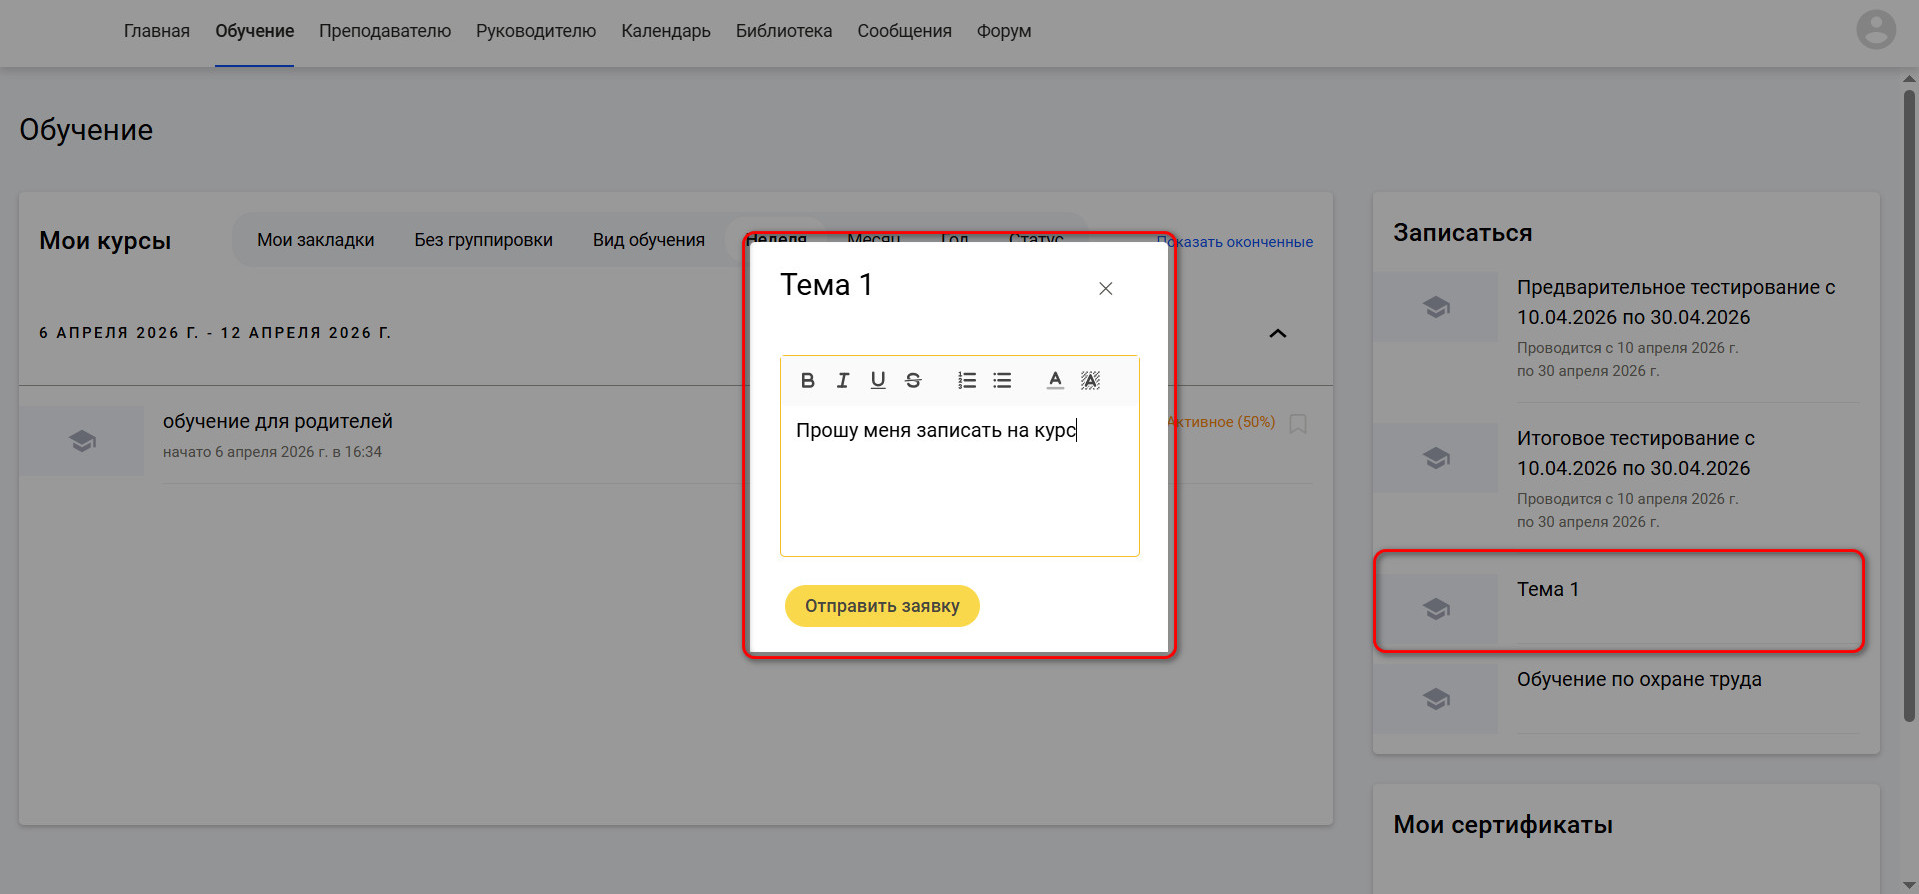Toggle bookmark for обучение для родителей
The width and height of the screenshot is (1919, 894).
tap(1298, 424)
